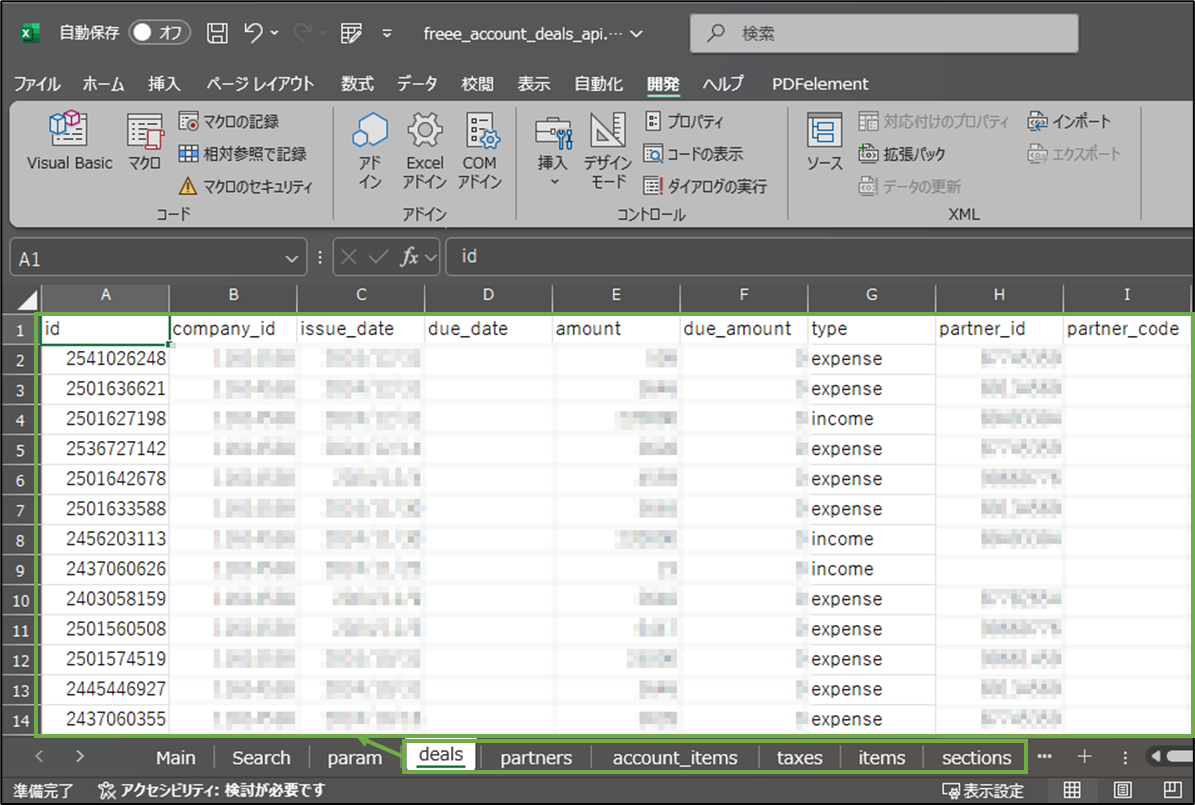The height and width of the screenshot is (805, 1195).
Task: Select column header G
Action: pos(871,295)
